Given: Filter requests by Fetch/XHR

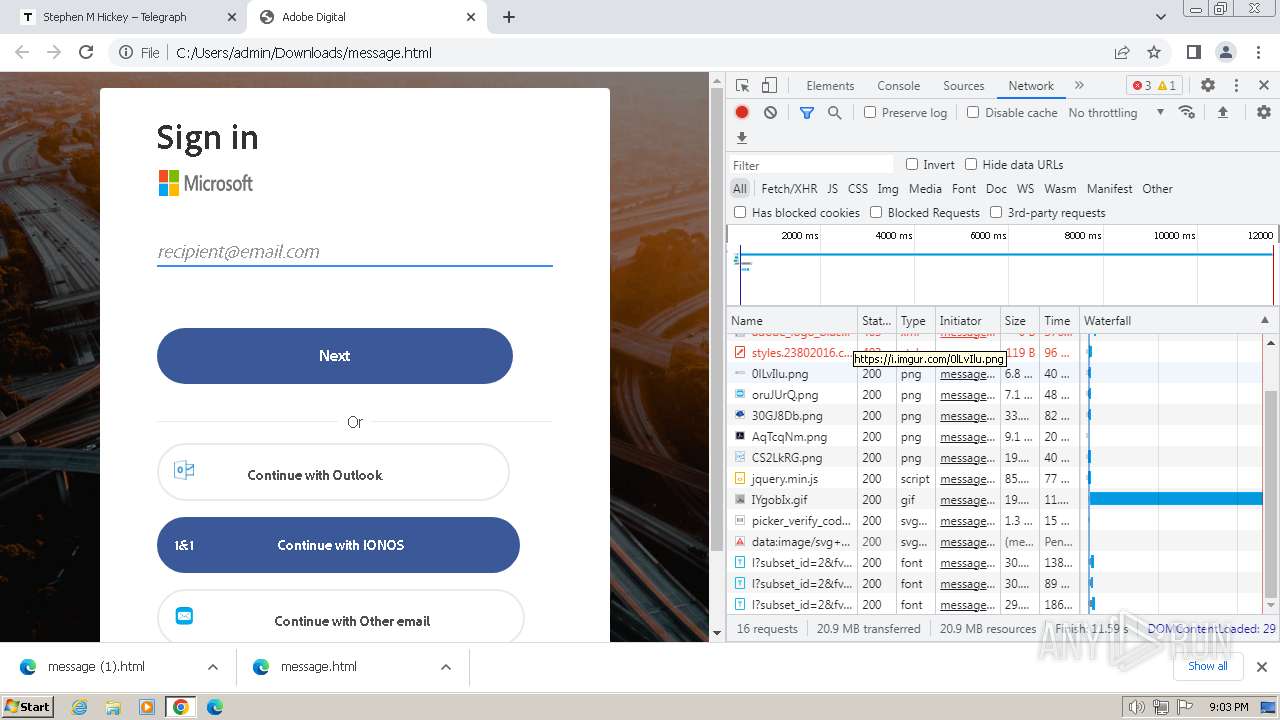Looking at the screenshot, I should pos(789,188).
